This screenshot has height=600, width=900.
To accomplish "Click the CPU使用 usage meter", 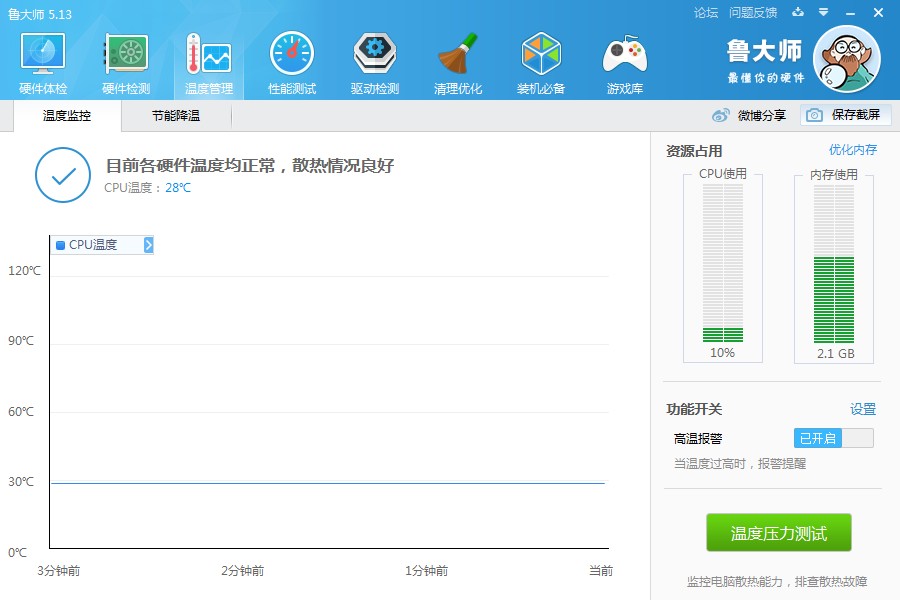I will pyautogui.click(x=723, y=265).
